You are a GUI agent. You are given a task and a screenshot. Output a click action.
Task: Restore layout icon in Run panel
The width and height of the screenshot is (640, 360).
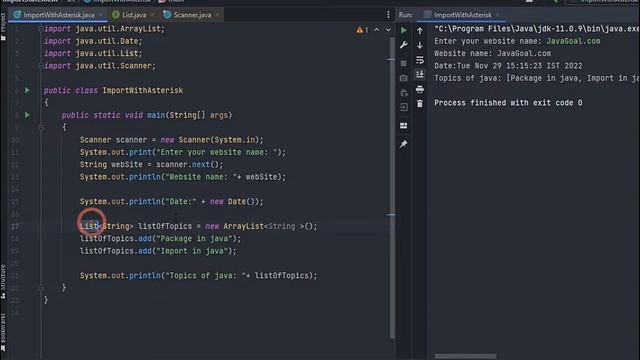pyautogui.click(x=403, y=126)
